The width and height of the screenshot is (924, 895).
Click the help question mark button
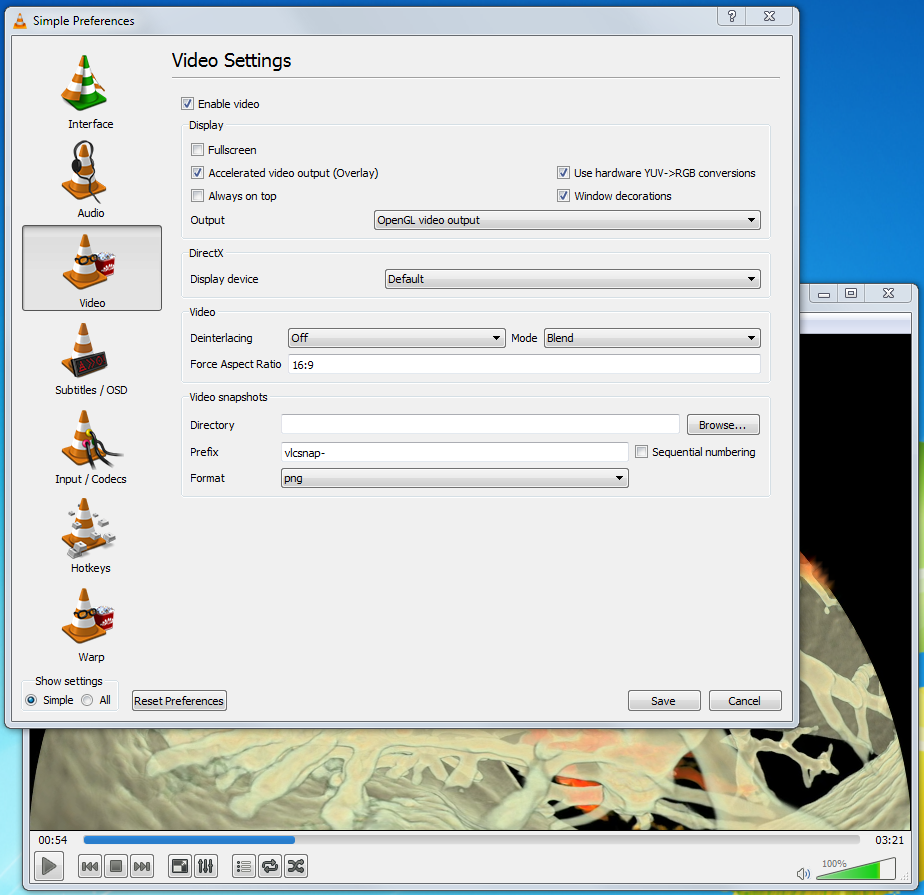732,16
